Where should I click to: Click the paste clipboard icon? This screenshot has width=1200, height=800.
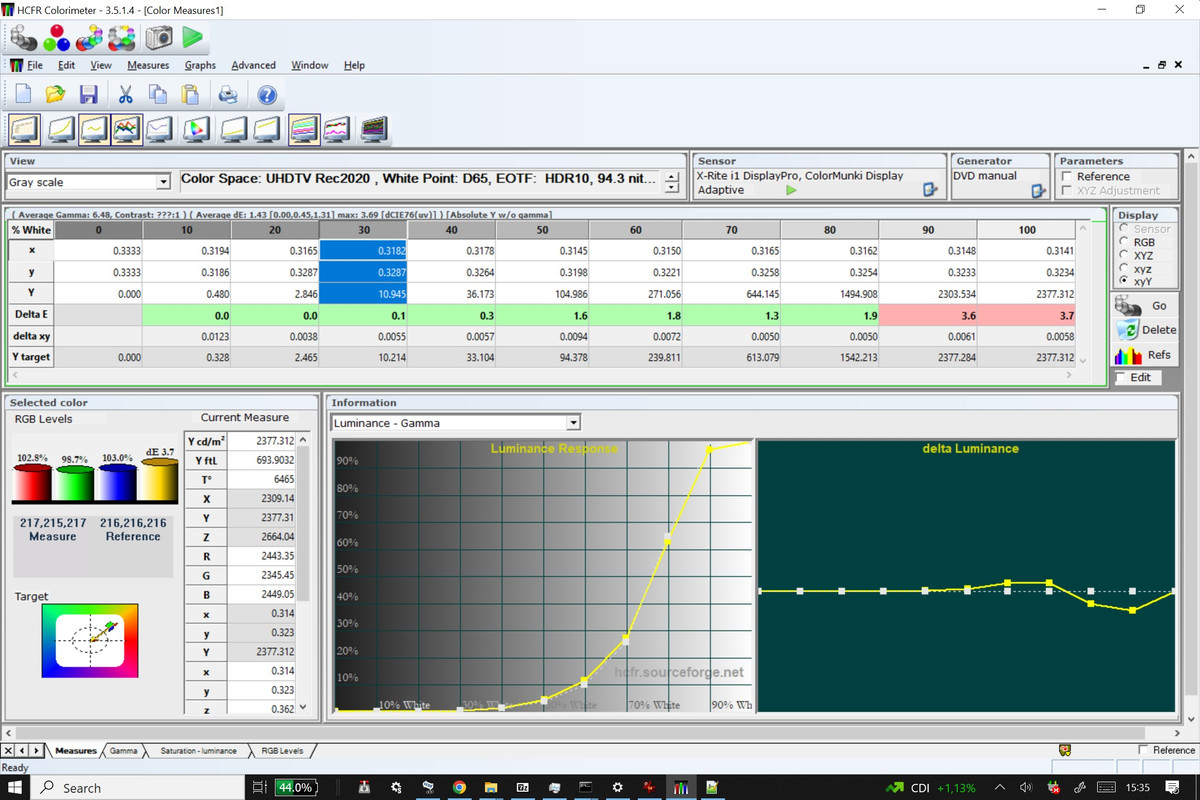[x=190, y=95]
